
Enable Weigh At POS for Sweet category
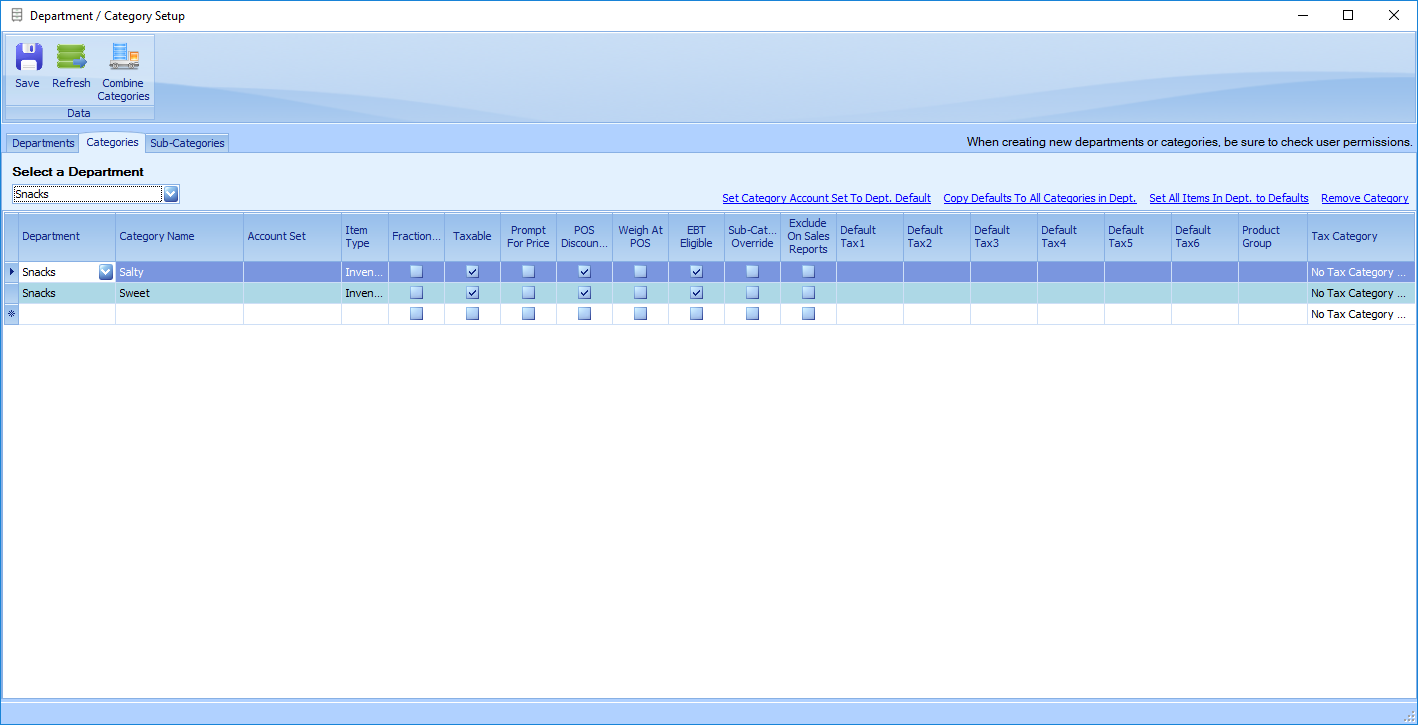[640, 293]
